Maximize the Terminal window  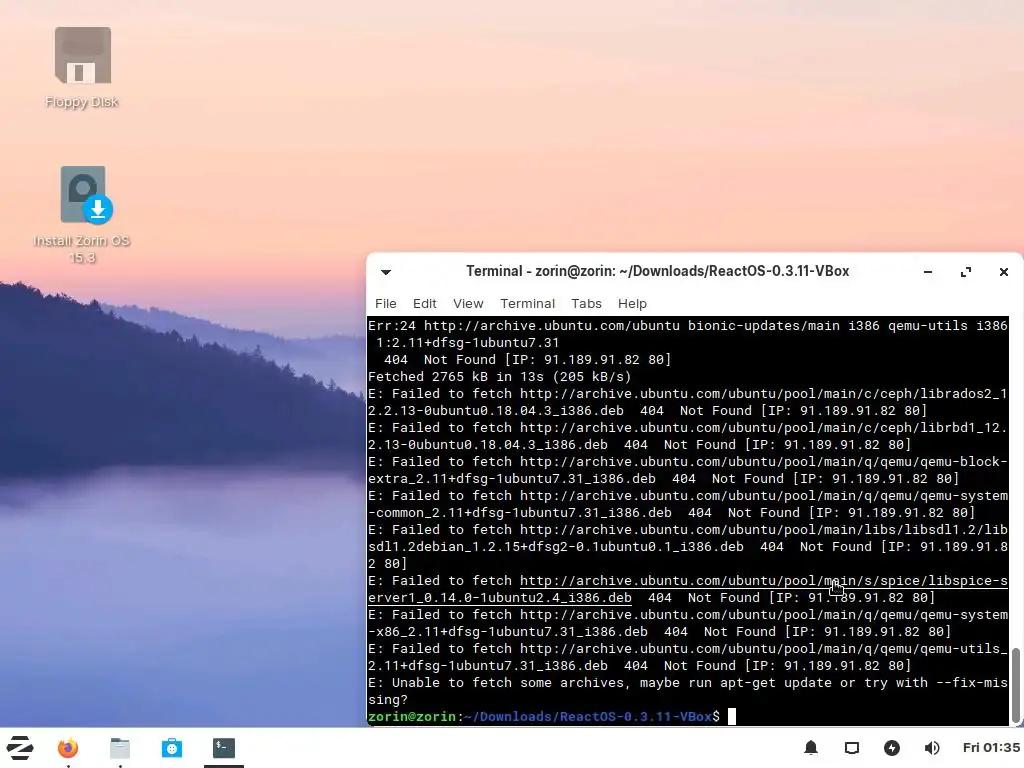pos(966,272)
